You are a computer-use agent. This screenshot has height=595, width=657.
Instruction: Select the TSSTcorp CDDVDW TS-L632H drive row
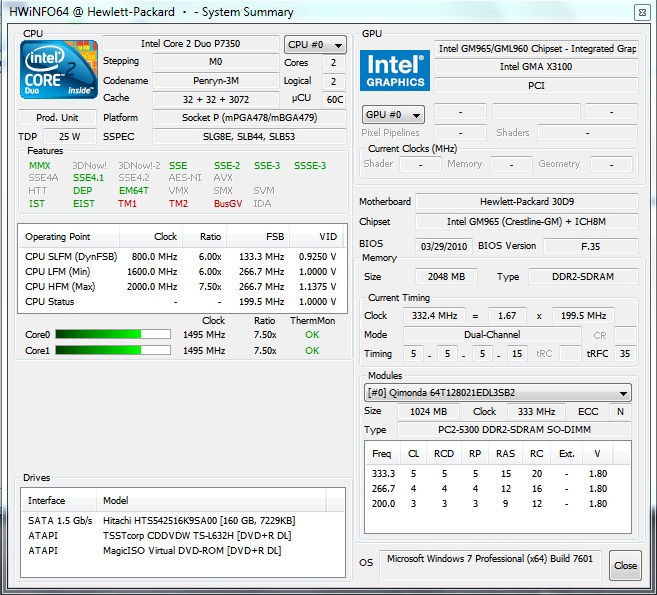point(183,536)
